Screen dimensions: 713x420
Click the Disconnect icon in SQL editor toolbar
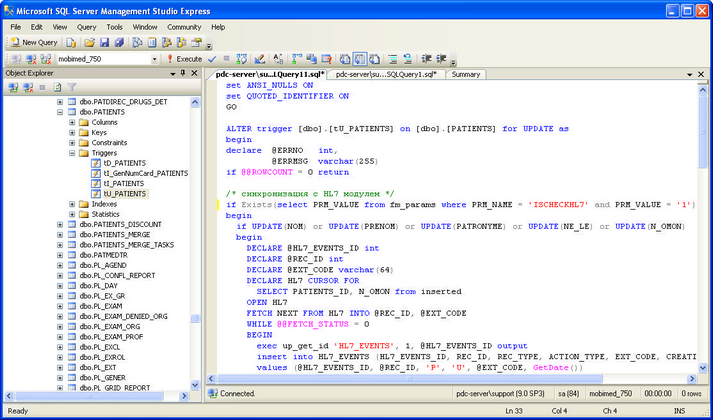tap(31, 59)
